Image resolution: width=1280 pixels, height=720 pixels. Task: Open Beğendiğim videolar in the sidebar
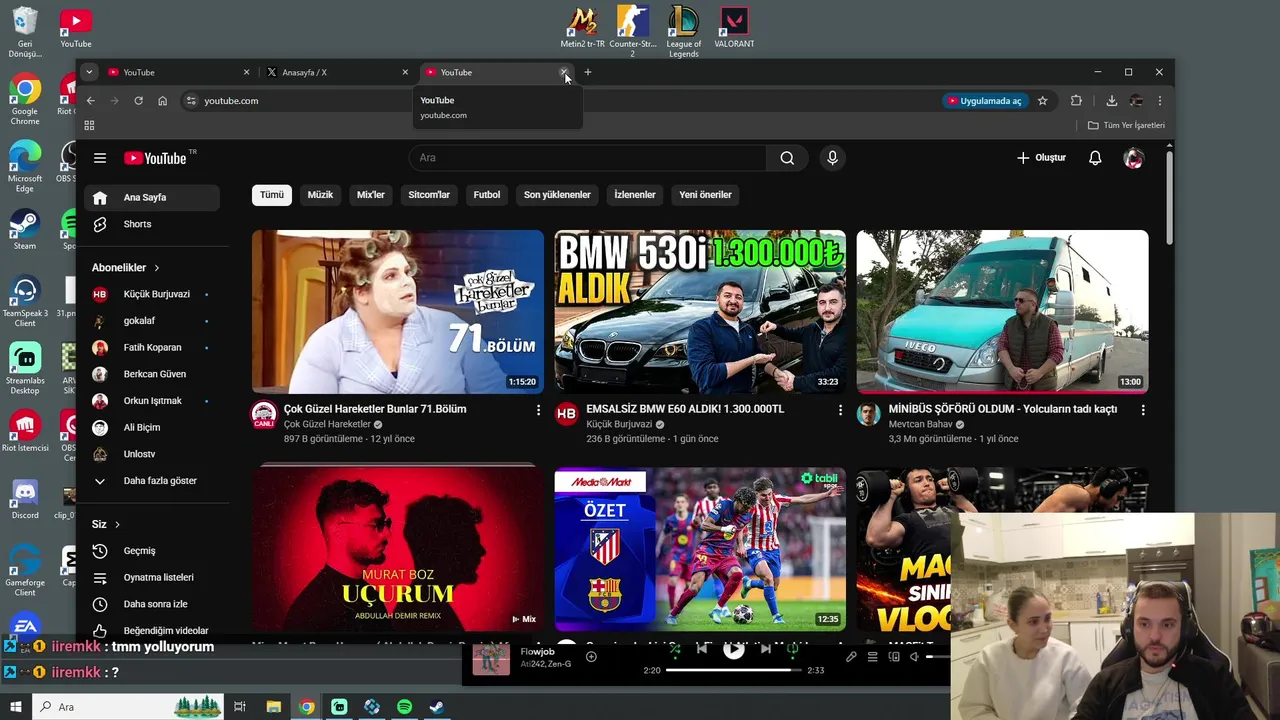(152, 630)
